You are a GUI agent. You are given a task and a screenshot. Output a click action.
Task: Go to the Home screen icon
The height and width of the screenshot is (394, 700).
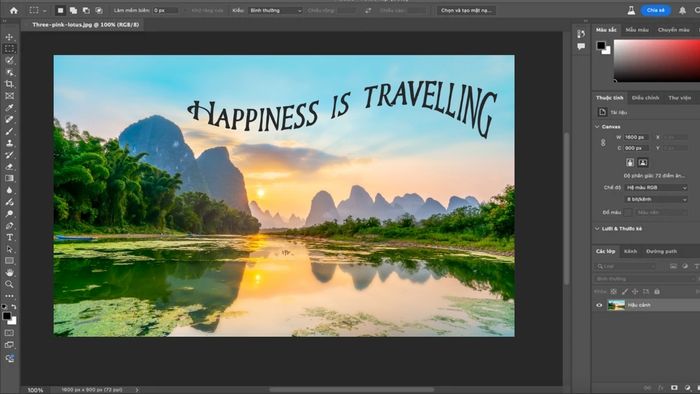point(14,10)
